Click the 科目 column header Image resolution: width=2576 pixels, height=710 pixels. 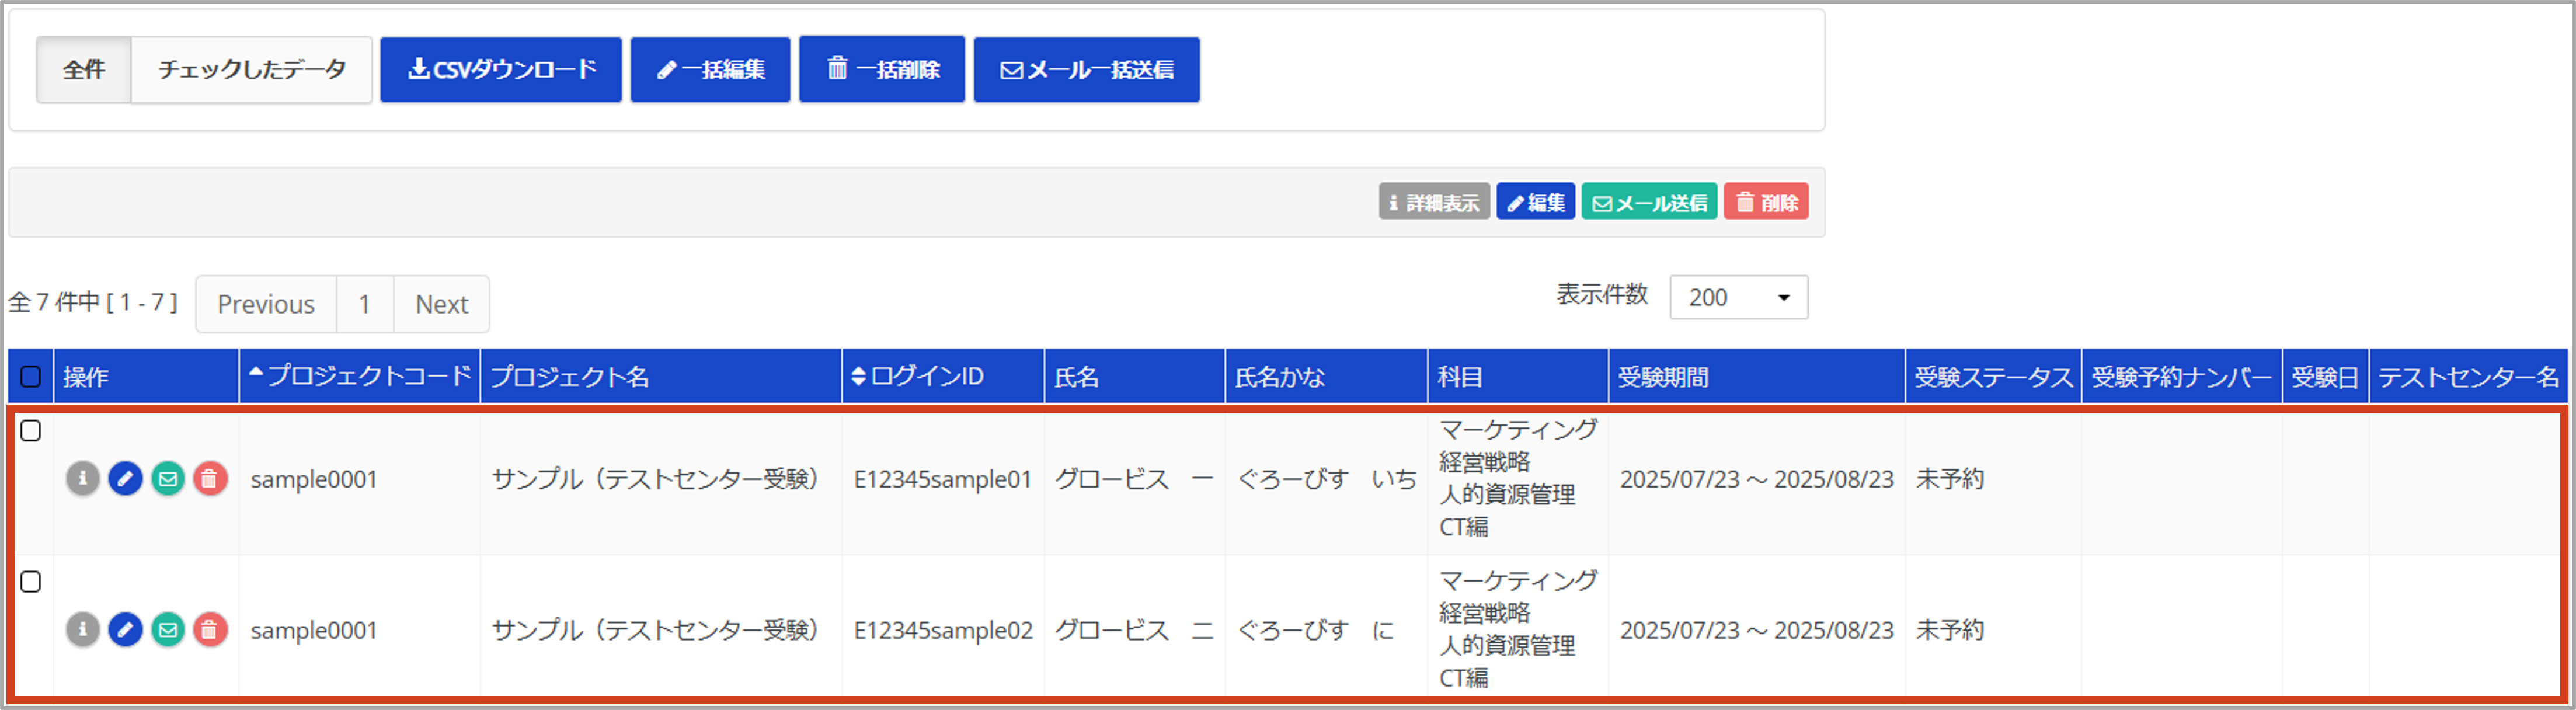pyautogui.click(x=1518, y=376)
